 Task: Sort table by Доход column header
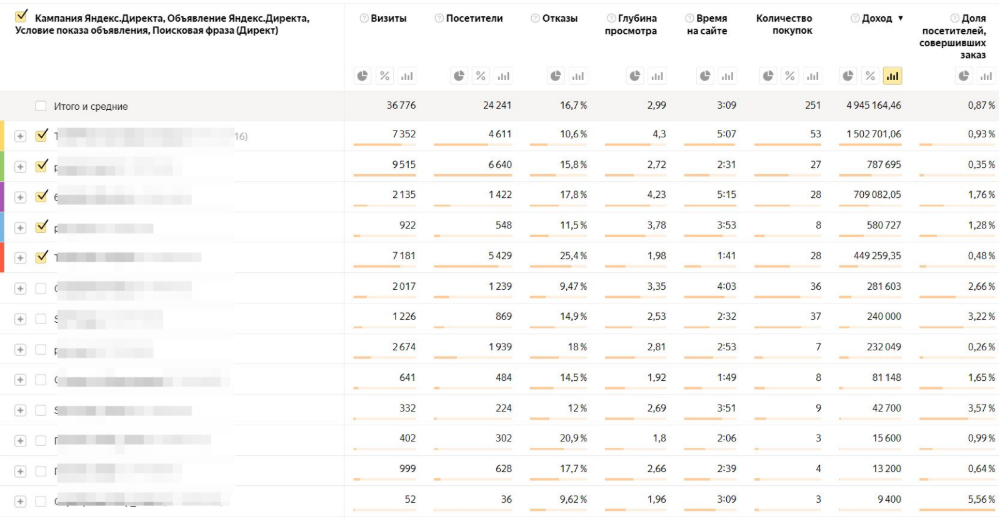pos(876,19)
